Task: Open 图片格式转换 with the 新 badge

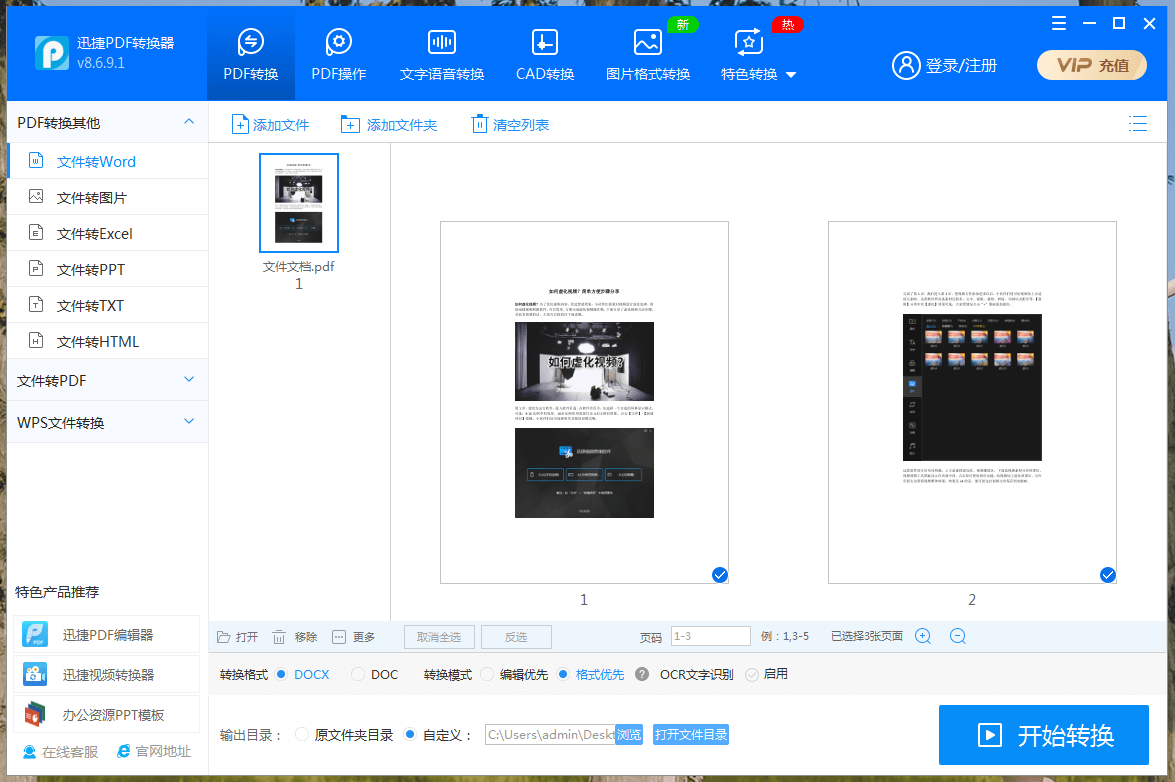Action: (647, 55)
